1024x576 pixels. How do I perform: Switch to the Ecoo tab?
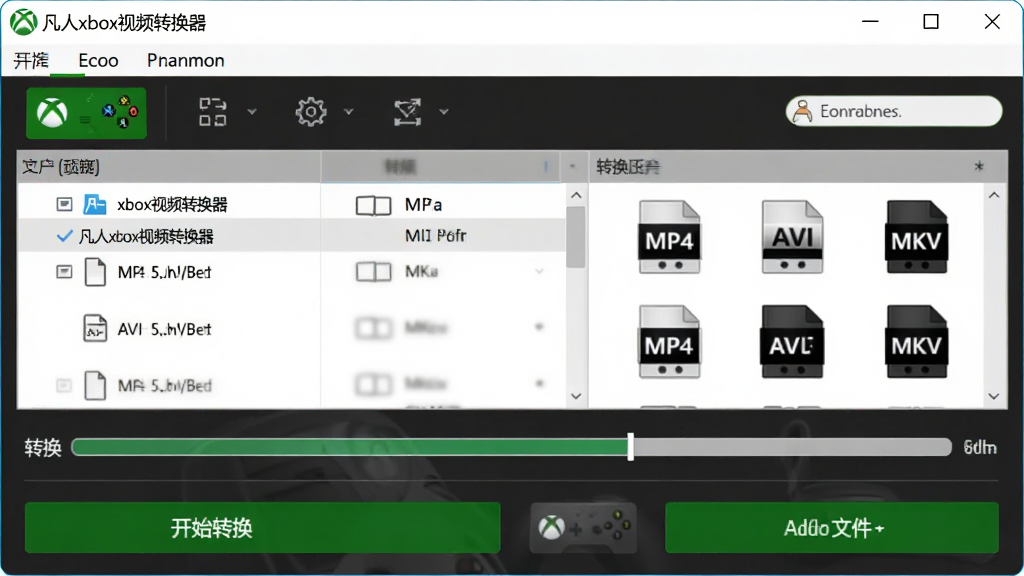coord(98,61)
